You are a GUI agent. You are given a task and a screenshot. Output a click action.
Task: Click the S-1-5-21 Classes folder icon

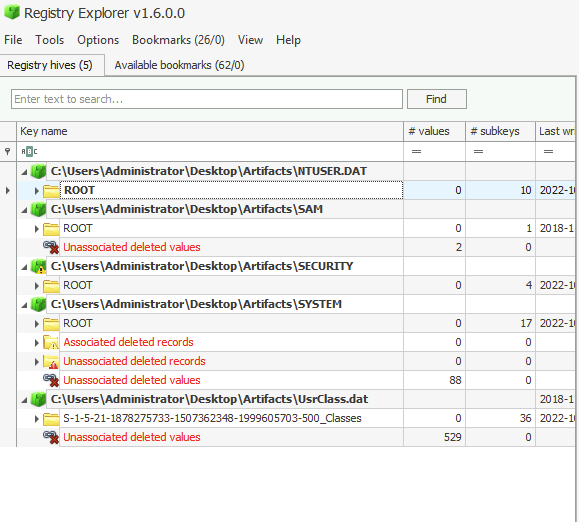[51, 419]
